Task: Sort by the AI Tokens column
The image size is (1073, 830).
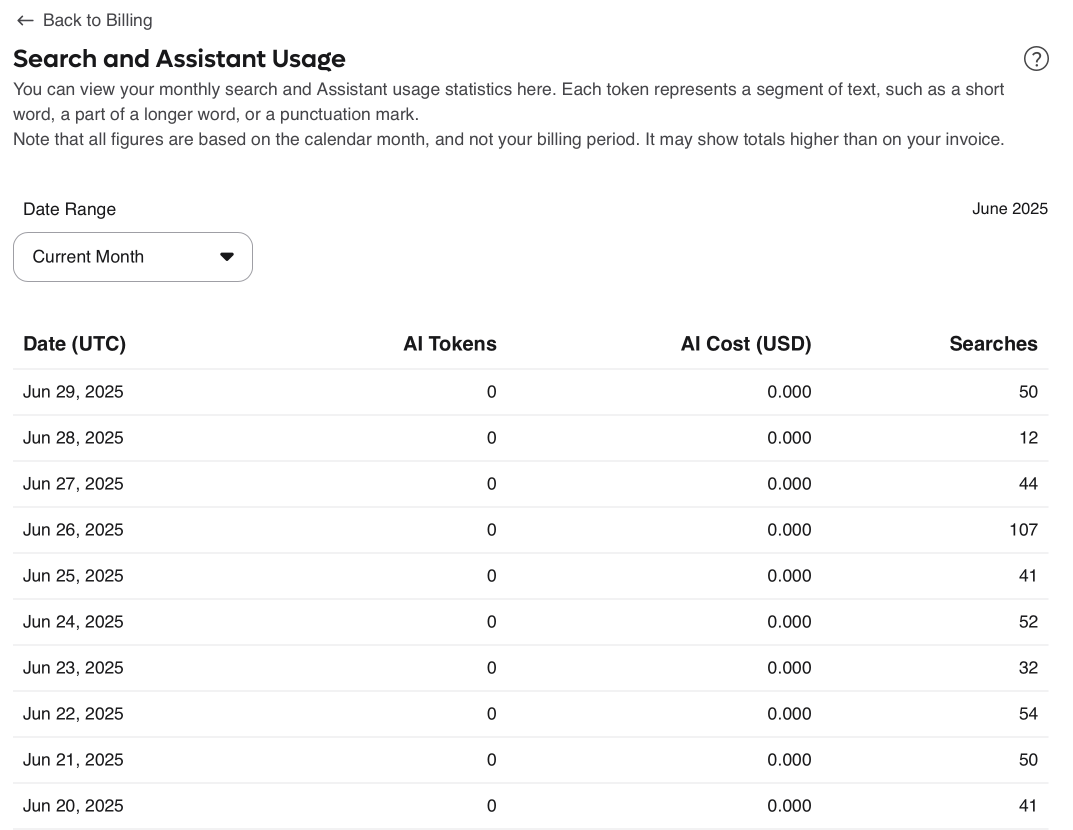Action: (450, 343)
